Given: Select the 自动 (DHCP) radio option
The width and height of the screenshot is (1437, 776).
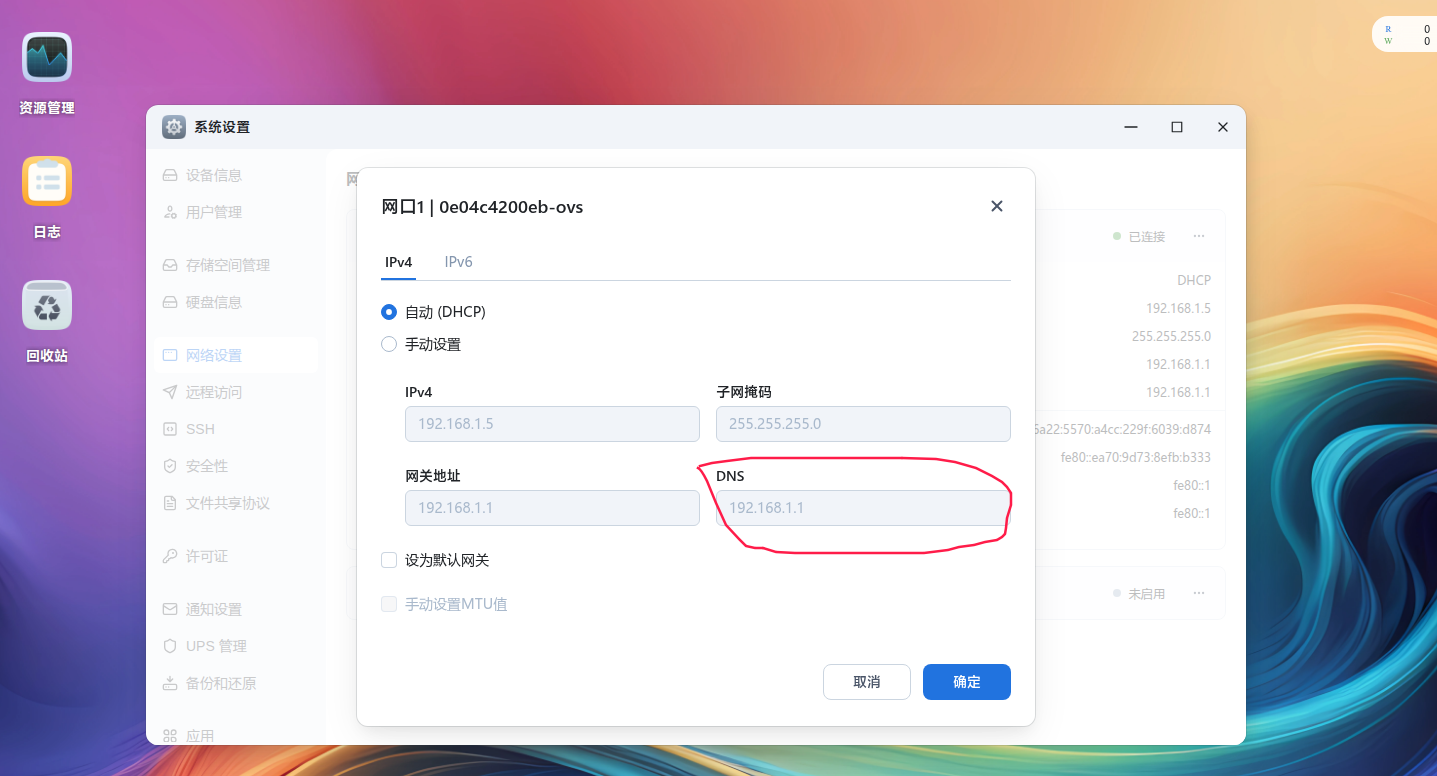Looking at the screenshot, I should click(389, 312).
